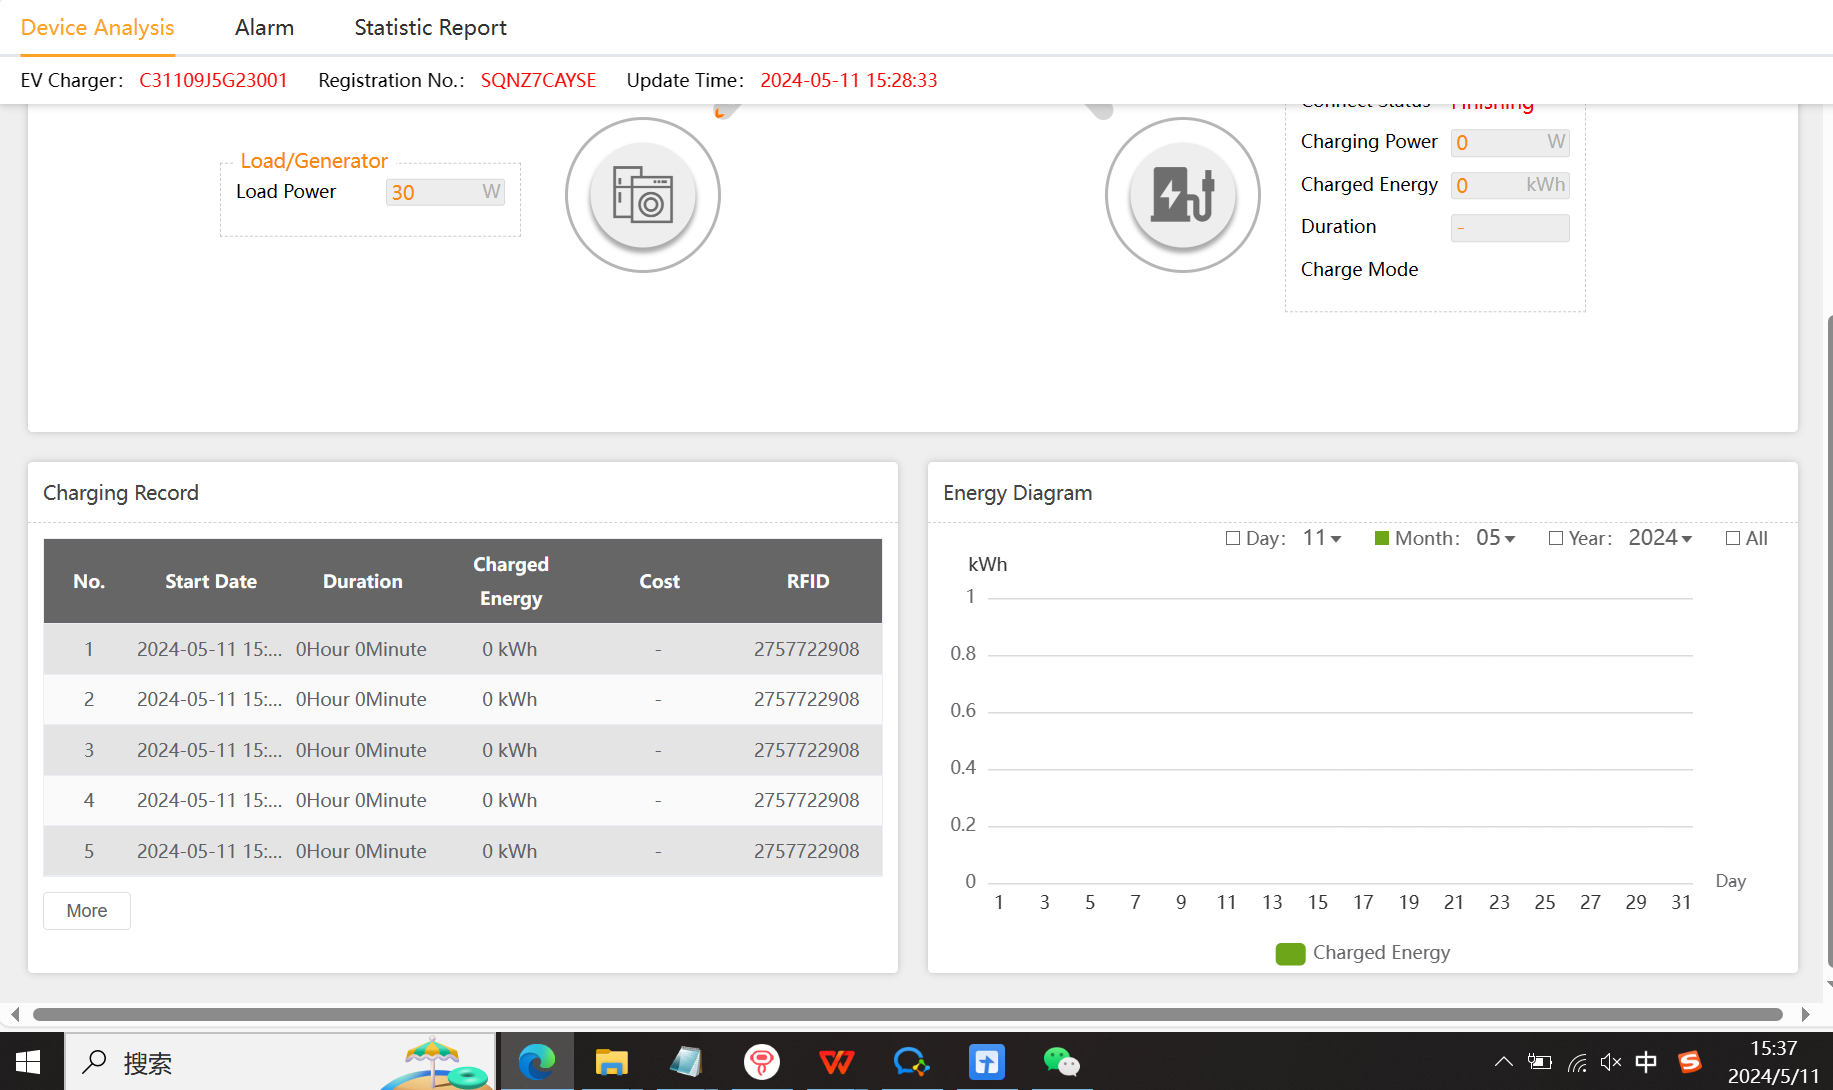This screenshot has height=1090, width=1833.
Task: Open Microsoft Edge from the taskbar
Action: [537, 1062]
